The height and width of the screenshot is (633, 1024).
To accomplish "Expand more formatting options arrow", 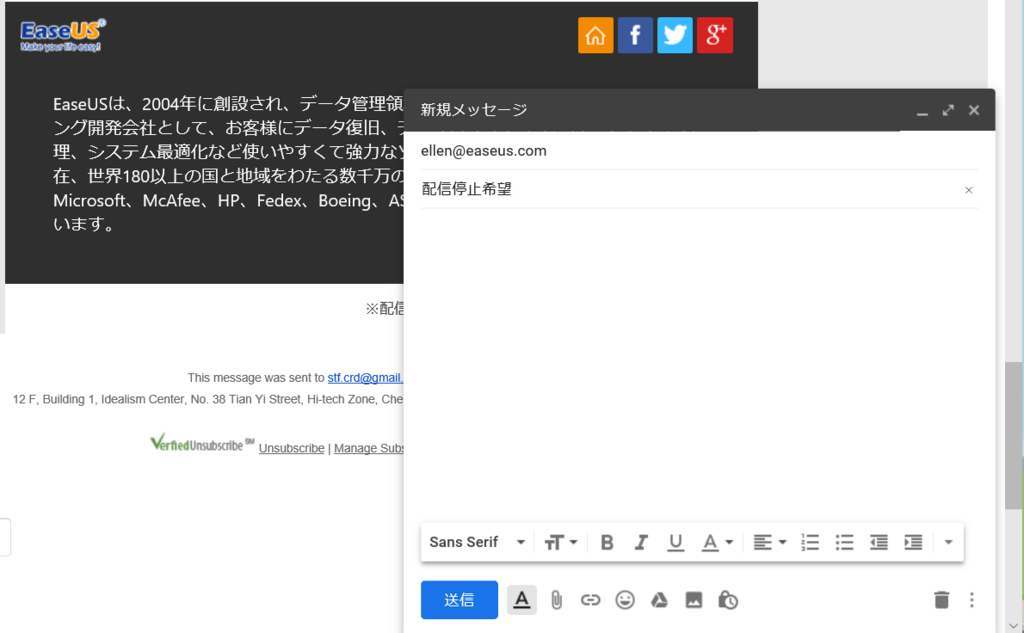I will (948, 542).
